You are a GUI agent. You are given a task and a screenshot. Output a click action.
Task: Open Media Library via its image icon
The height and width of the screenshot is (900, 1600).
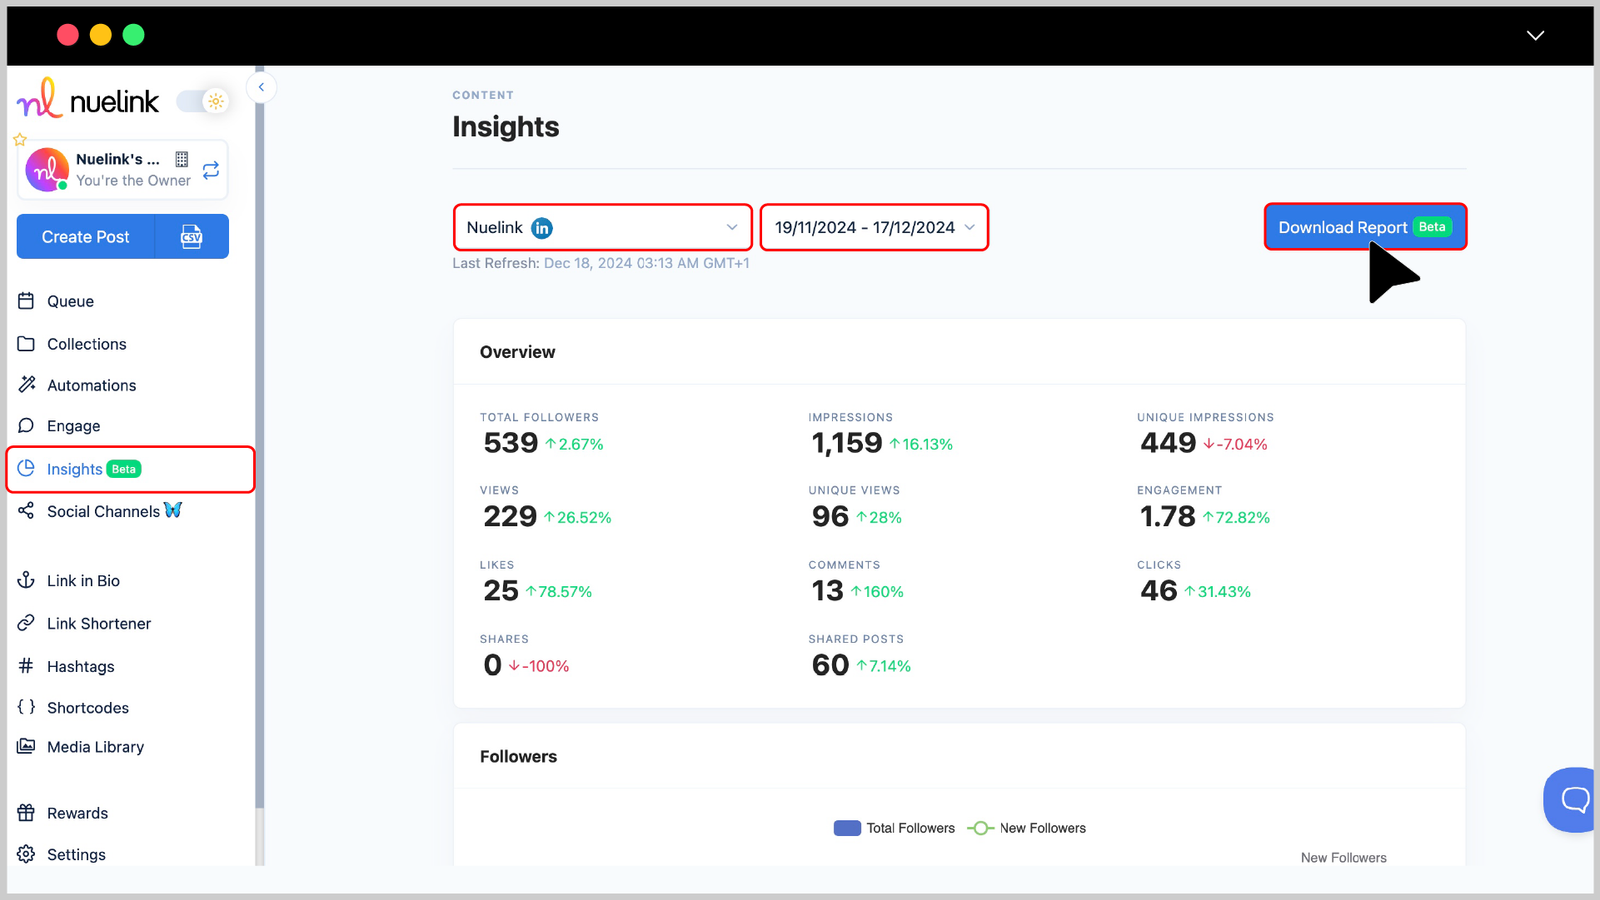coord(28,746)
